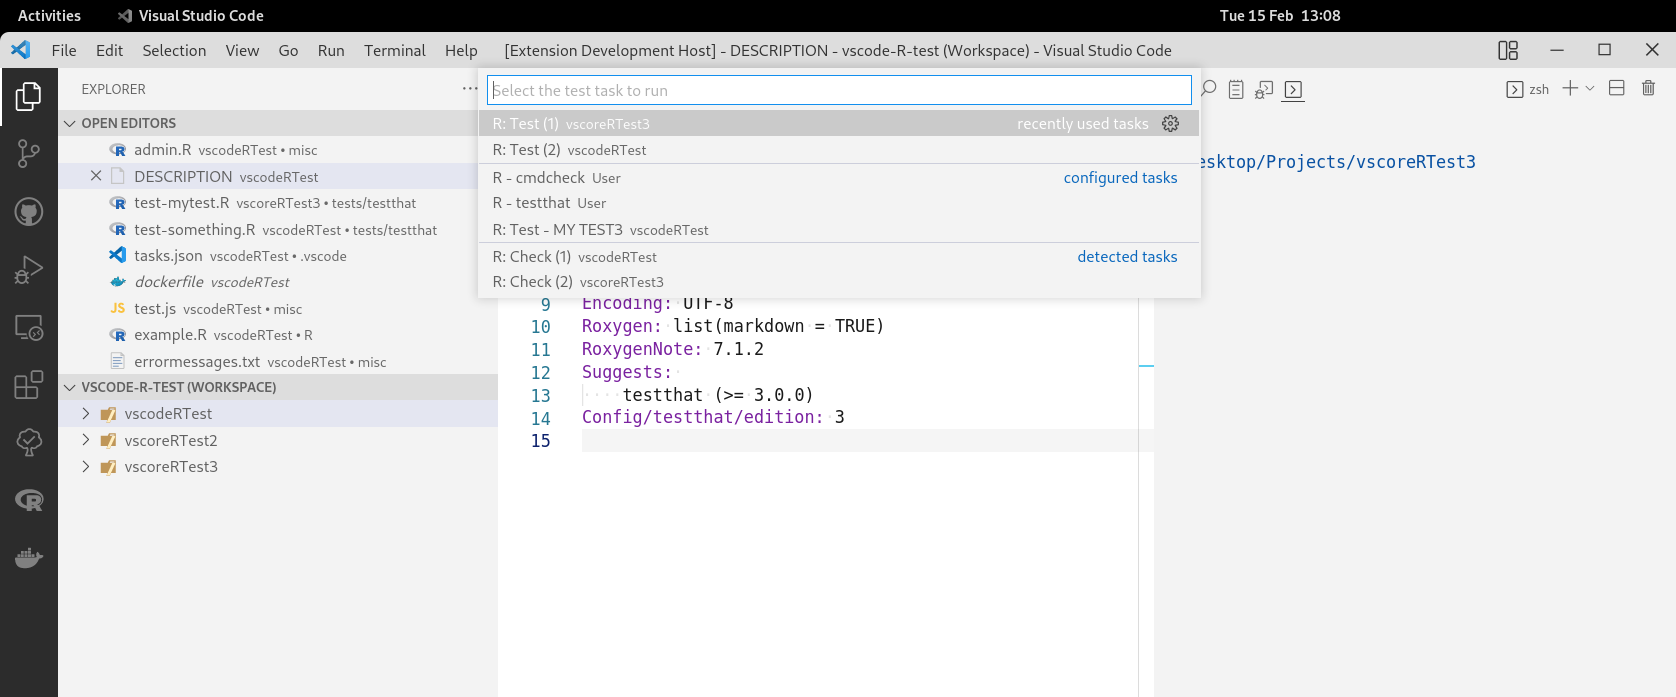Click the editor search magnifier icon

1209,89
